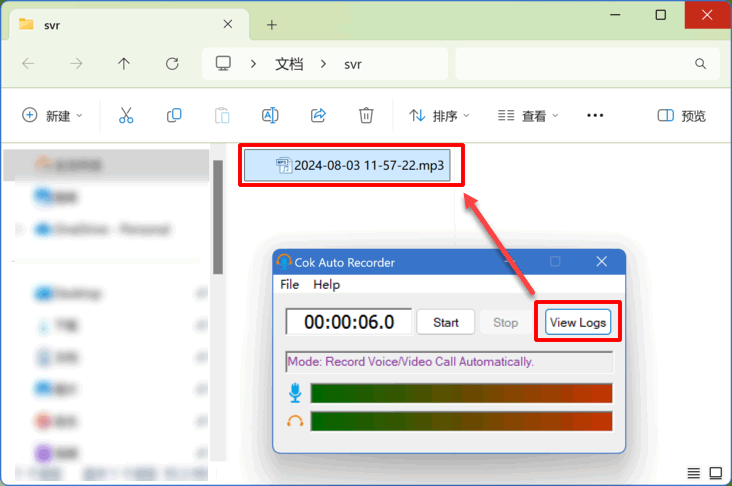Image resolution: width=732 pixels, height=486 pixels.
Task: Open the Help menu in recorder
Action: click(326, 284)
